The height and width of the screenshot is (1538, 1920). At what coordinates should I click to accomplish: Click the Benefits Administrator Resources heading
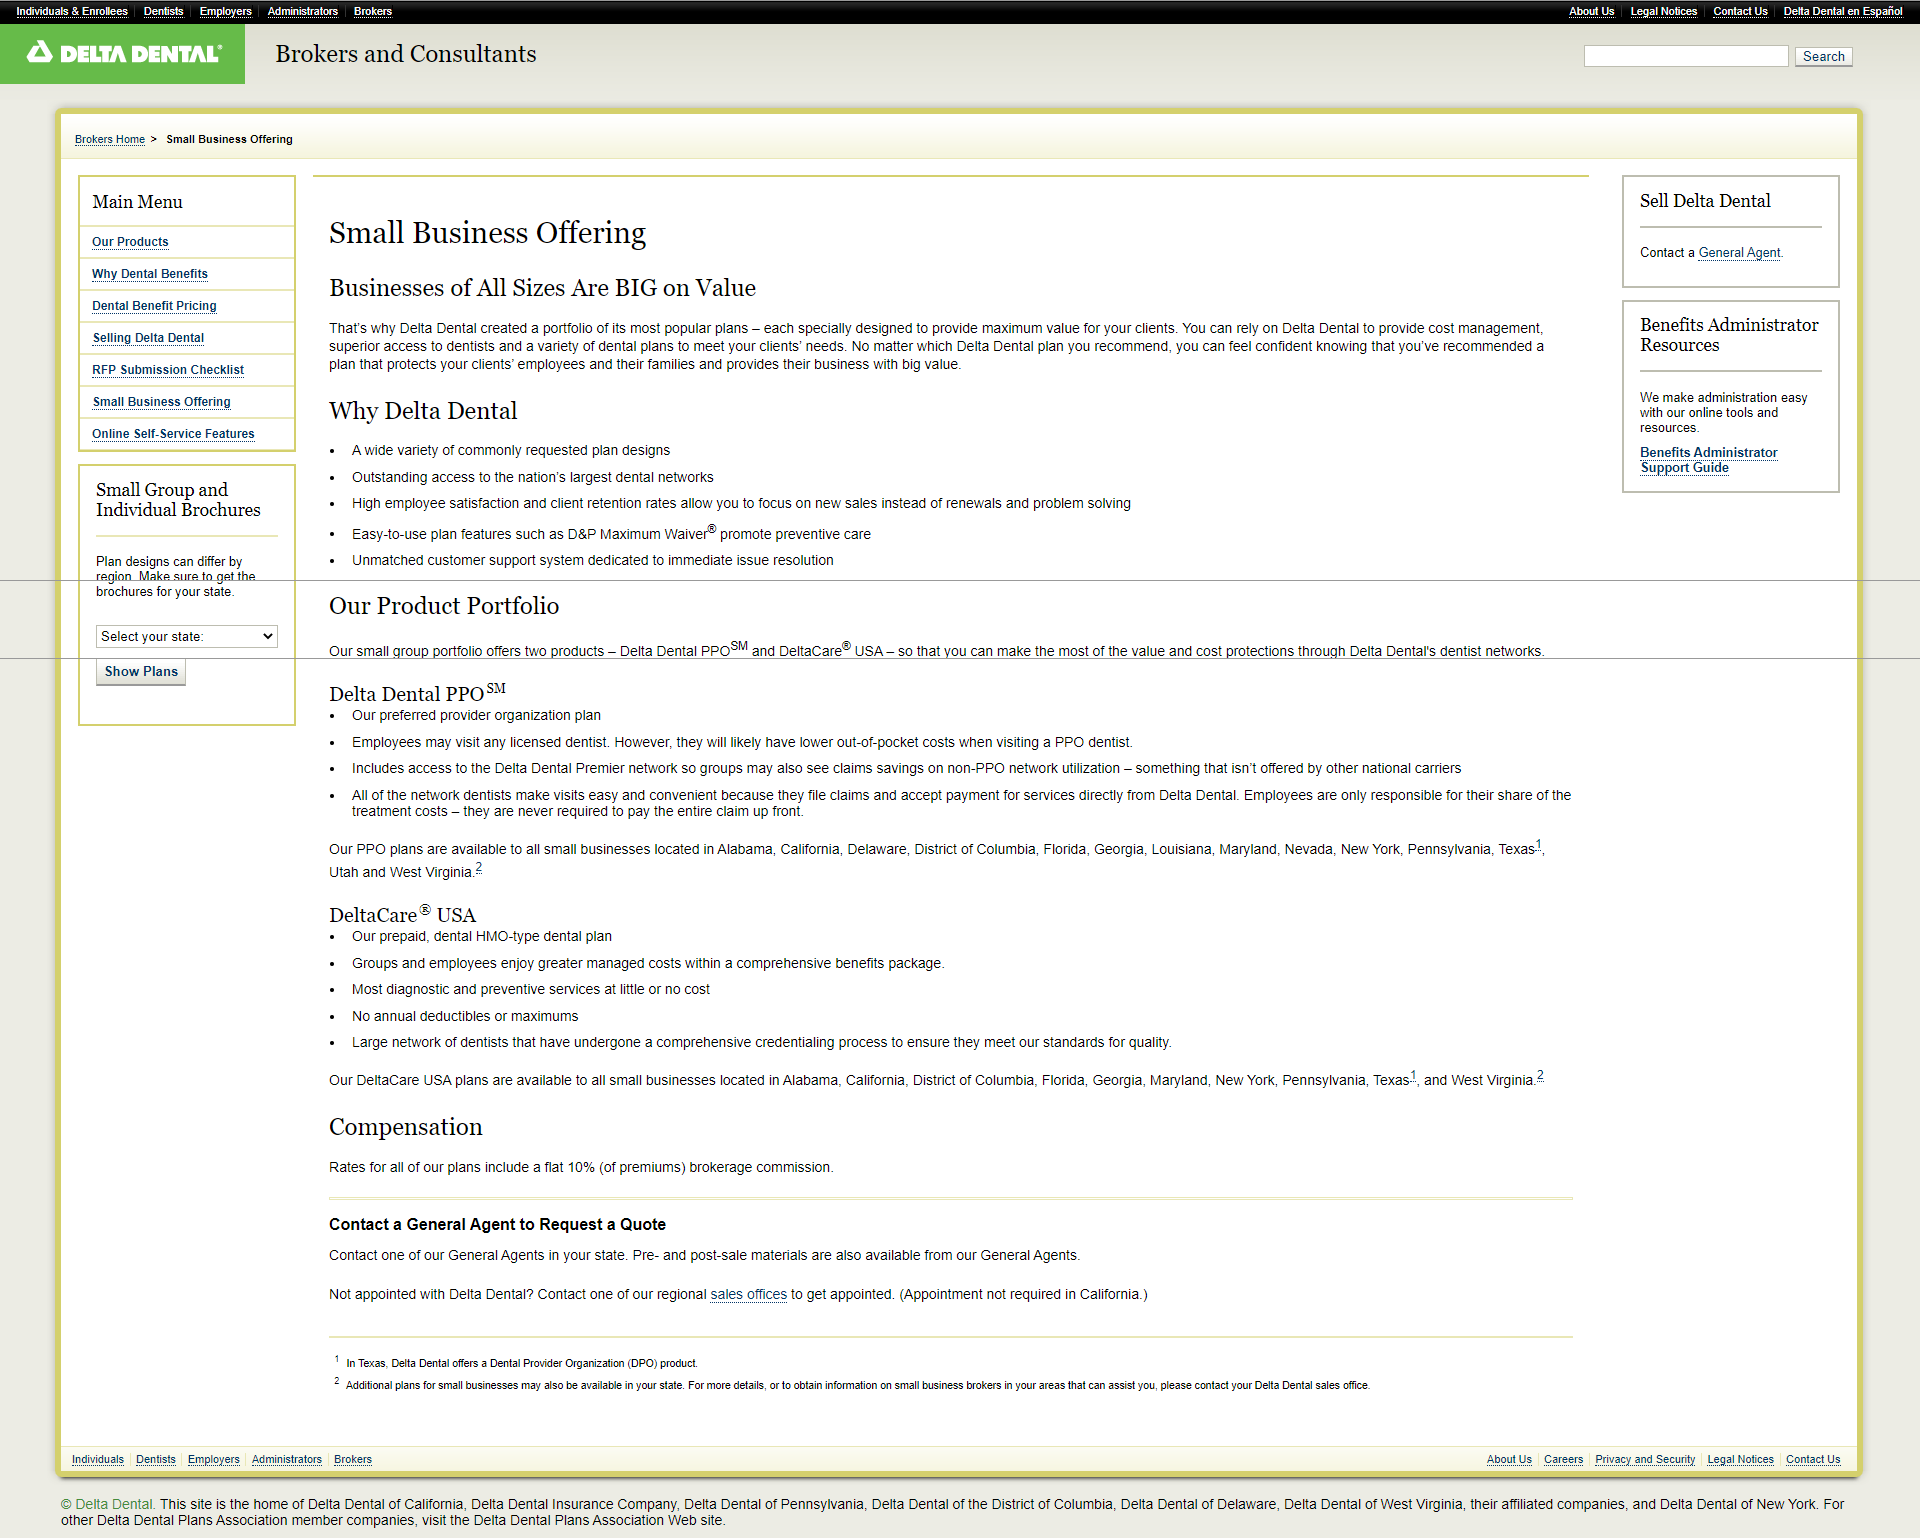click(x=1729, y=335)
